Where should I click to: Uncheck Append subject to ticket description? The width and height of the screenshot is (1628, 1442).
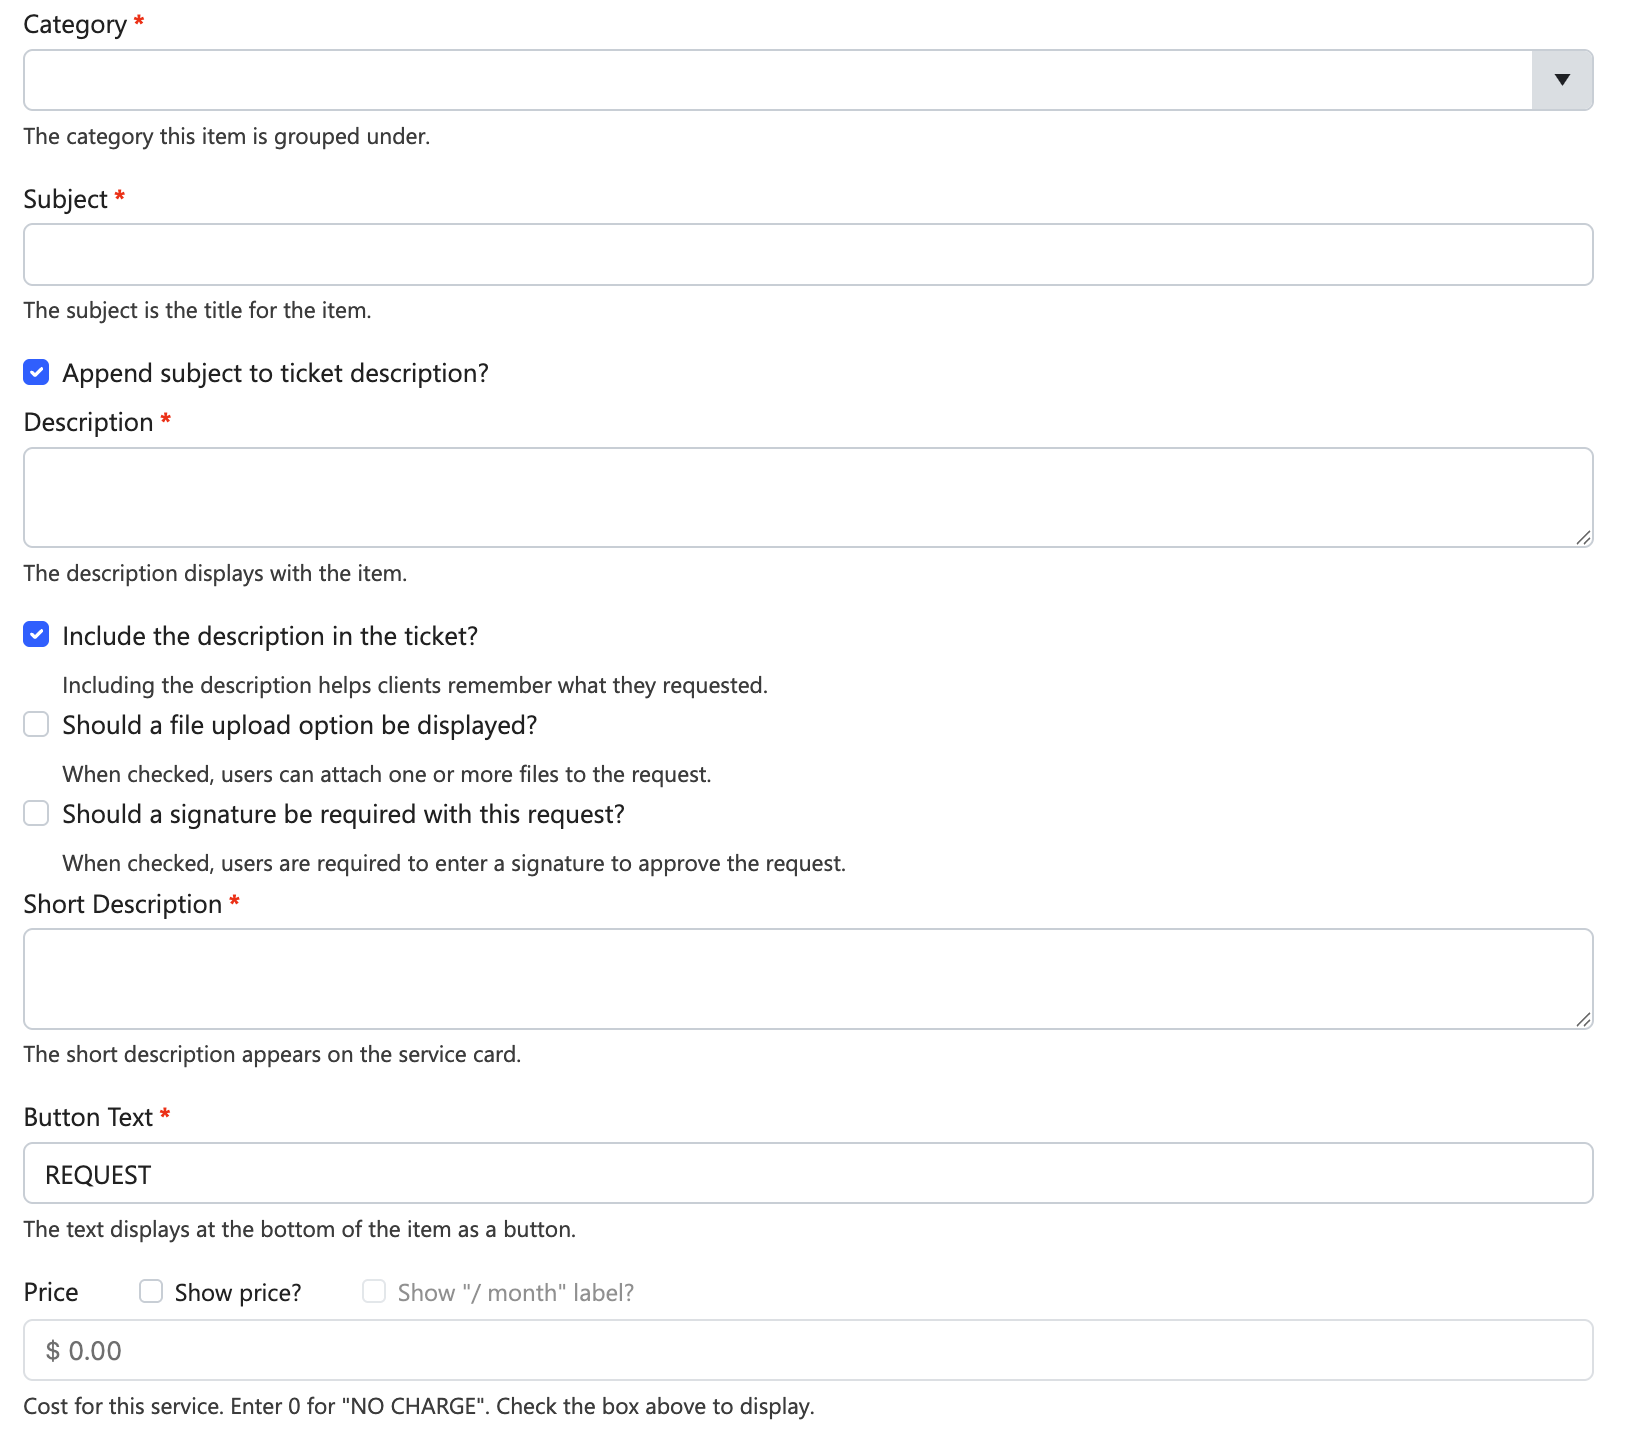point(36,373)
